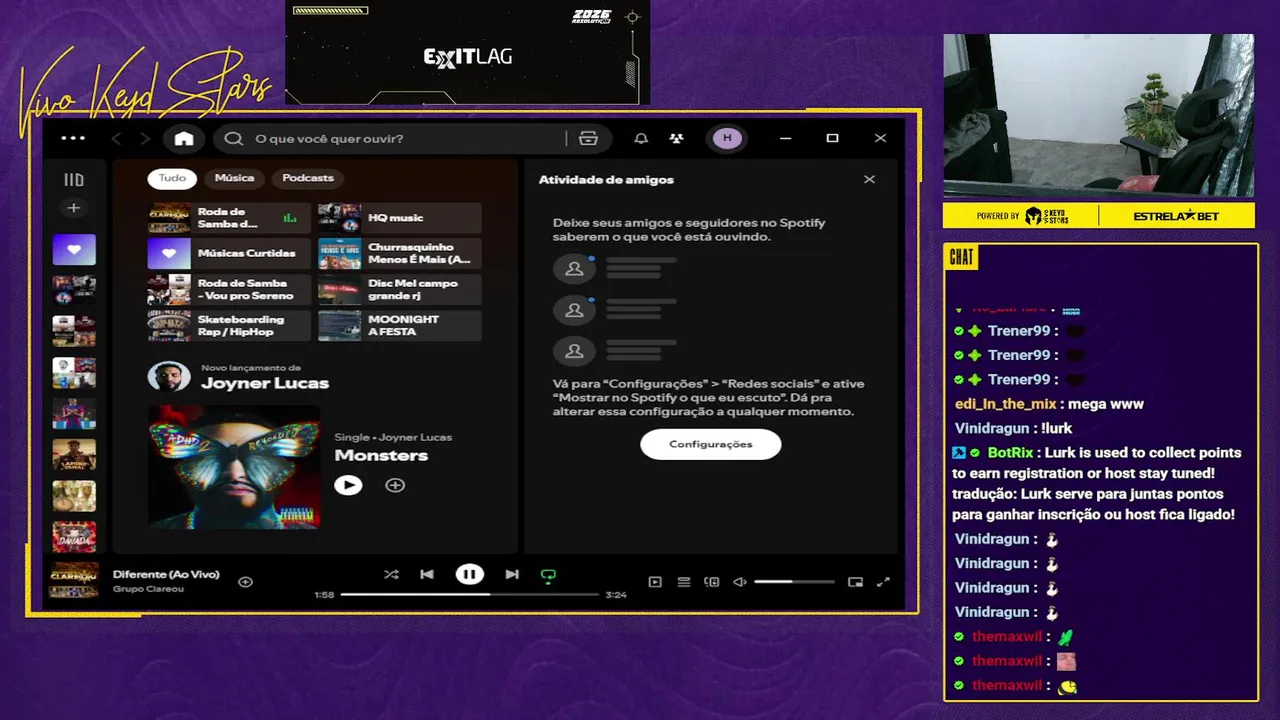Seek on the song progress bar

coord(469,594)
